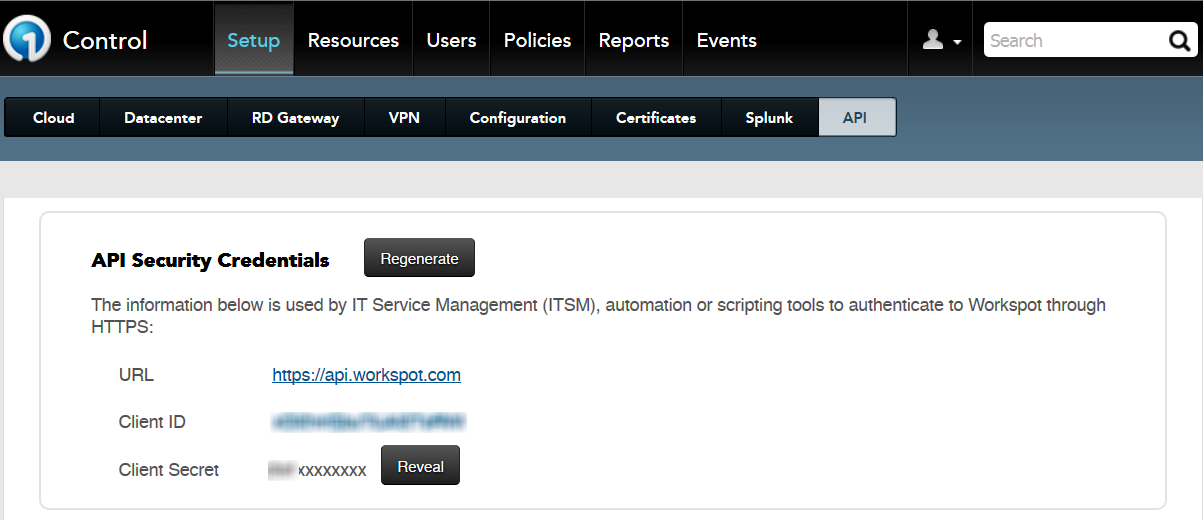Viewport: 1203px width, 520px height.
Task: Select the RD Gateway tab
Action: tap(295, 117)
